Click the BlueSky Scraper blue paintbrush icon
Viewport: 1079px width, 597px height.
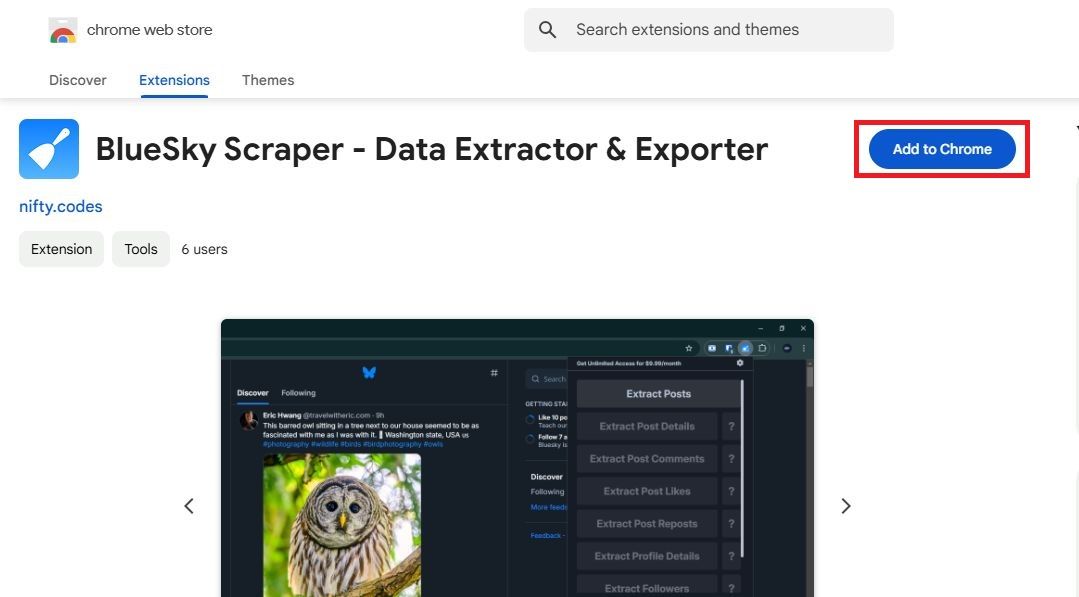[49, 148]
